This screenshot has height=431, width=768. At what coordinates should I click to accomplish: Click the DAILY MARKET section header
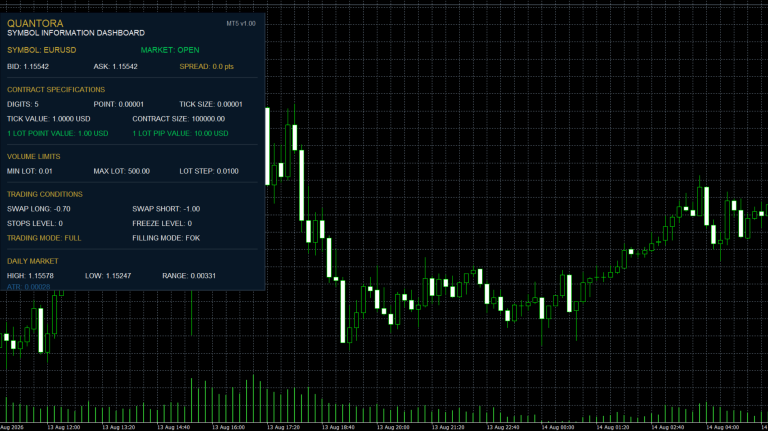32,262
